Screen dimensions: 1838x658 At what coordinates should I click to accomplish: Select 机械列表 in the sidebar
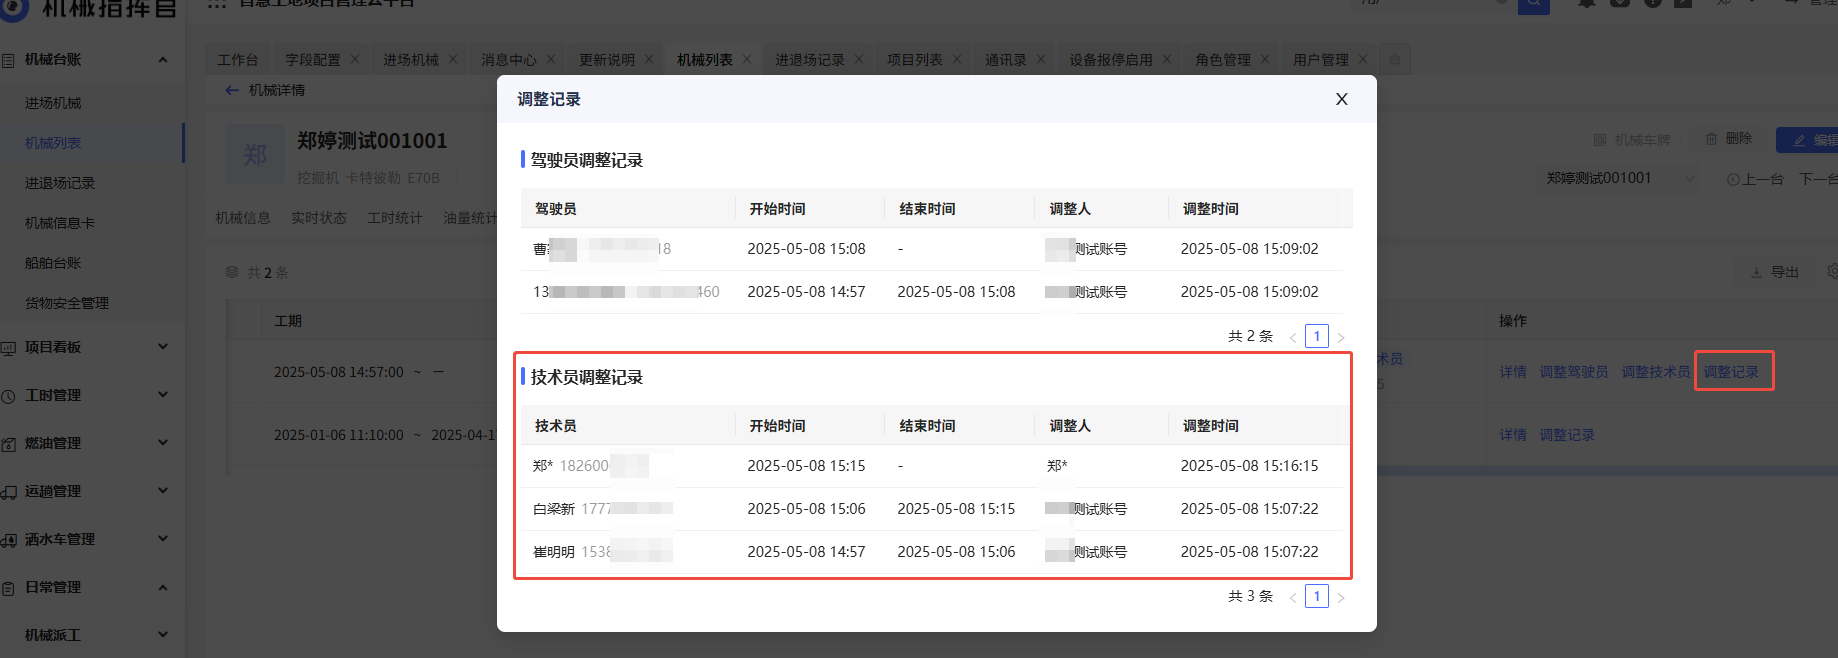click(x=53, y=143)
